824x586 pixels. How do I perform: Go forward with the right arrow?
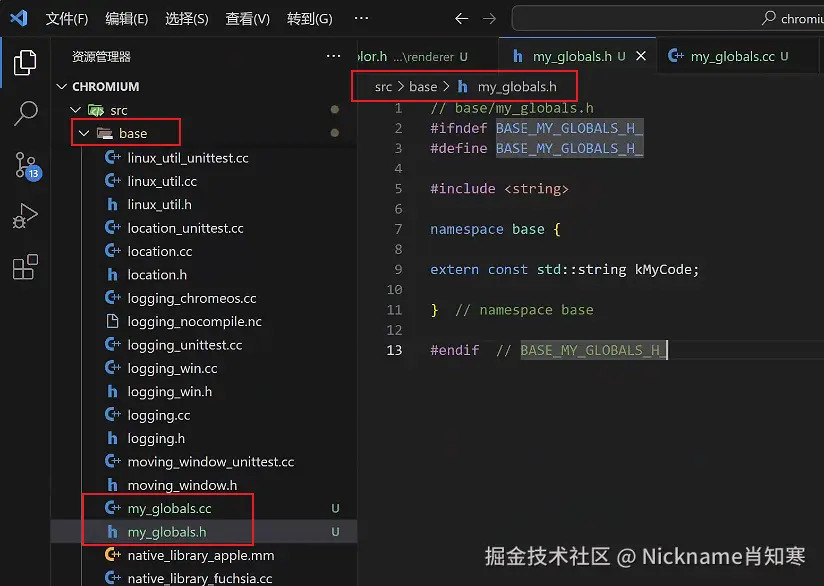[489, 18]
